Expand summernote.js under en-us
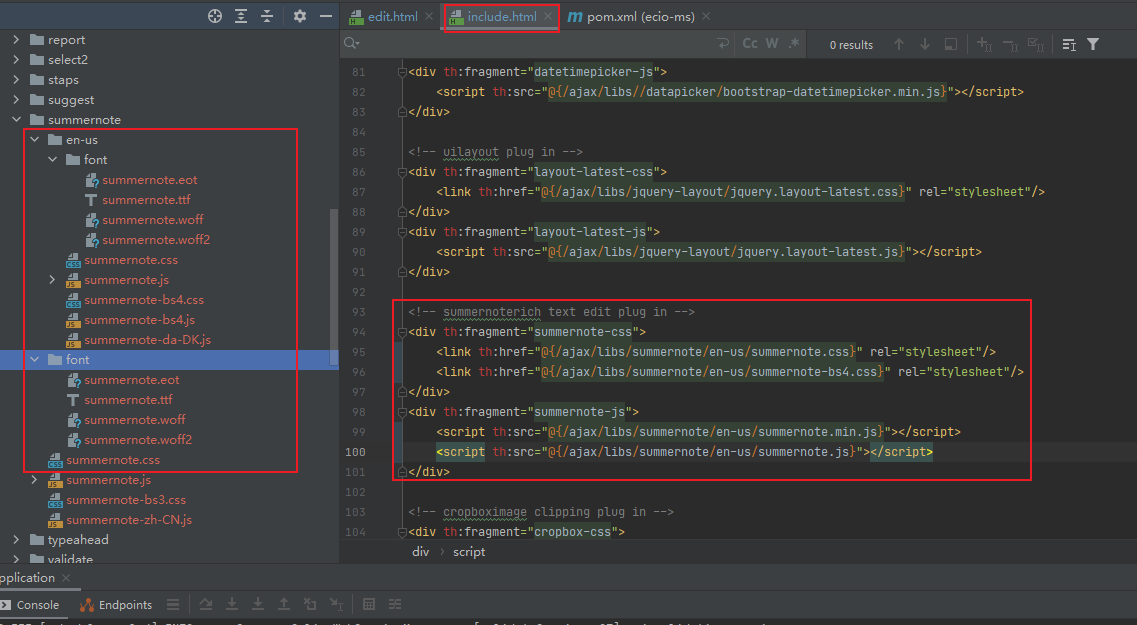Image resolution: width=1137 pixels, height=625 pixels. pos(52,279)
